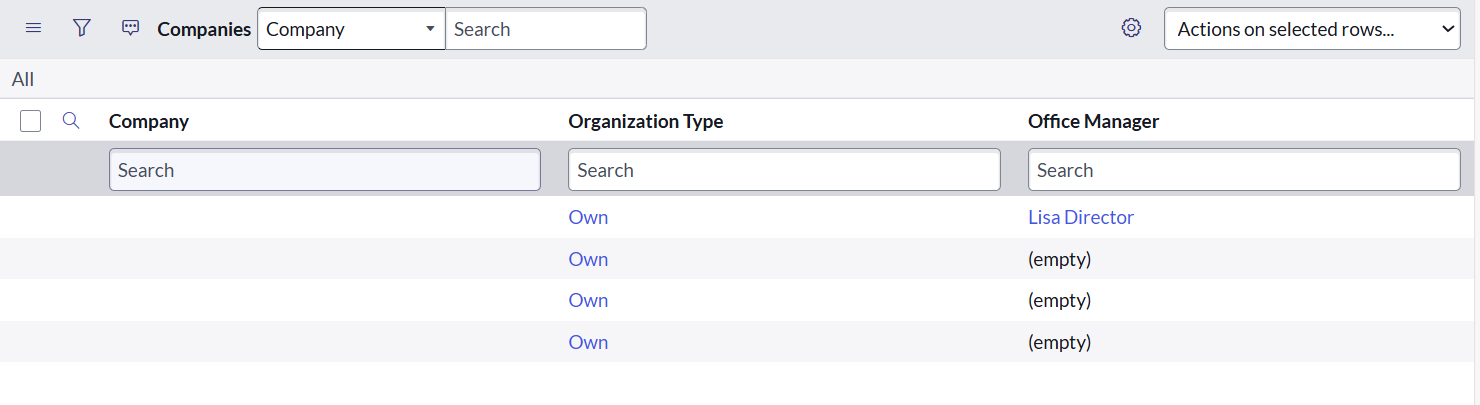This screenshot has height=405, width=1480.
Task: Open the list hamburger menu icon
Action: pos(33,28)
